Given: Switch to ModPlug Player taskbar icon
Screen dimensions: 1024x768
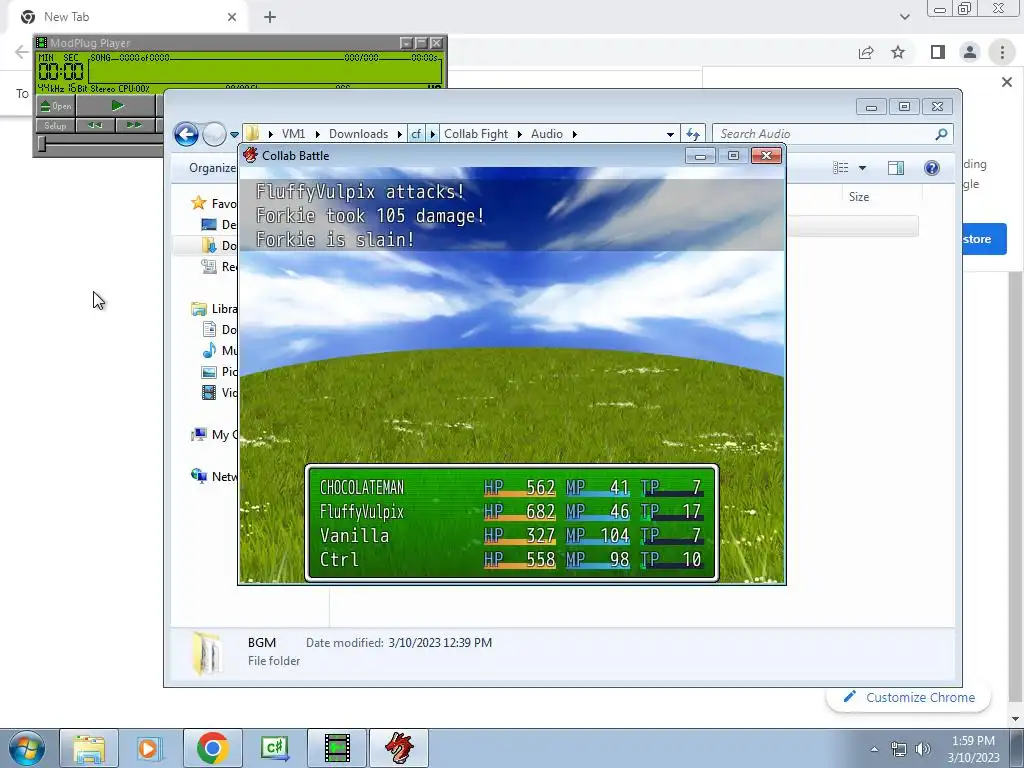Looking at the screenshot, I should point(337,748).
